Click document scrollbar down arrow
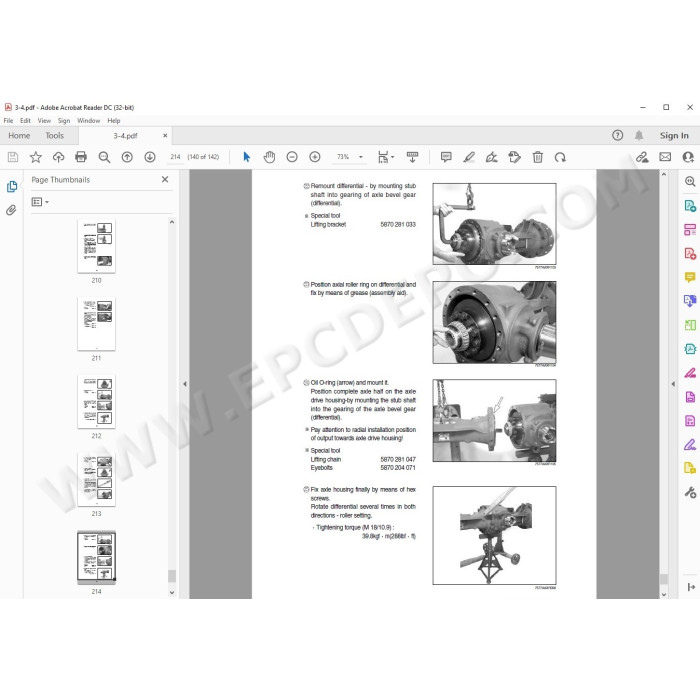Screen dimensions: 700x700 pyautogui.click(x=664, y=594)
